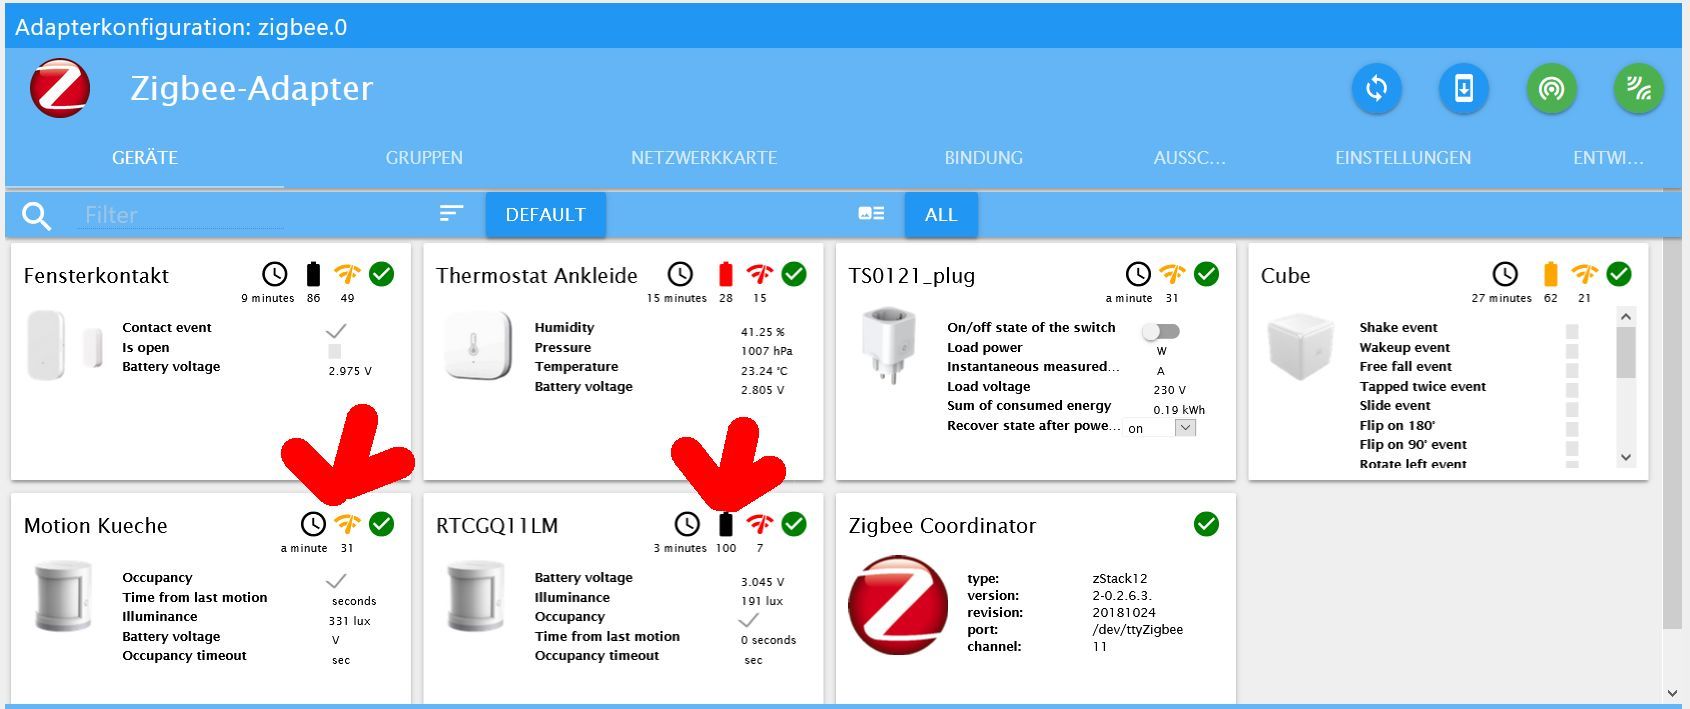Image resolution: width=1690 pixels, height=709 pixels.
Task: Click the search magnifier icon
Action: click(36, 215)
